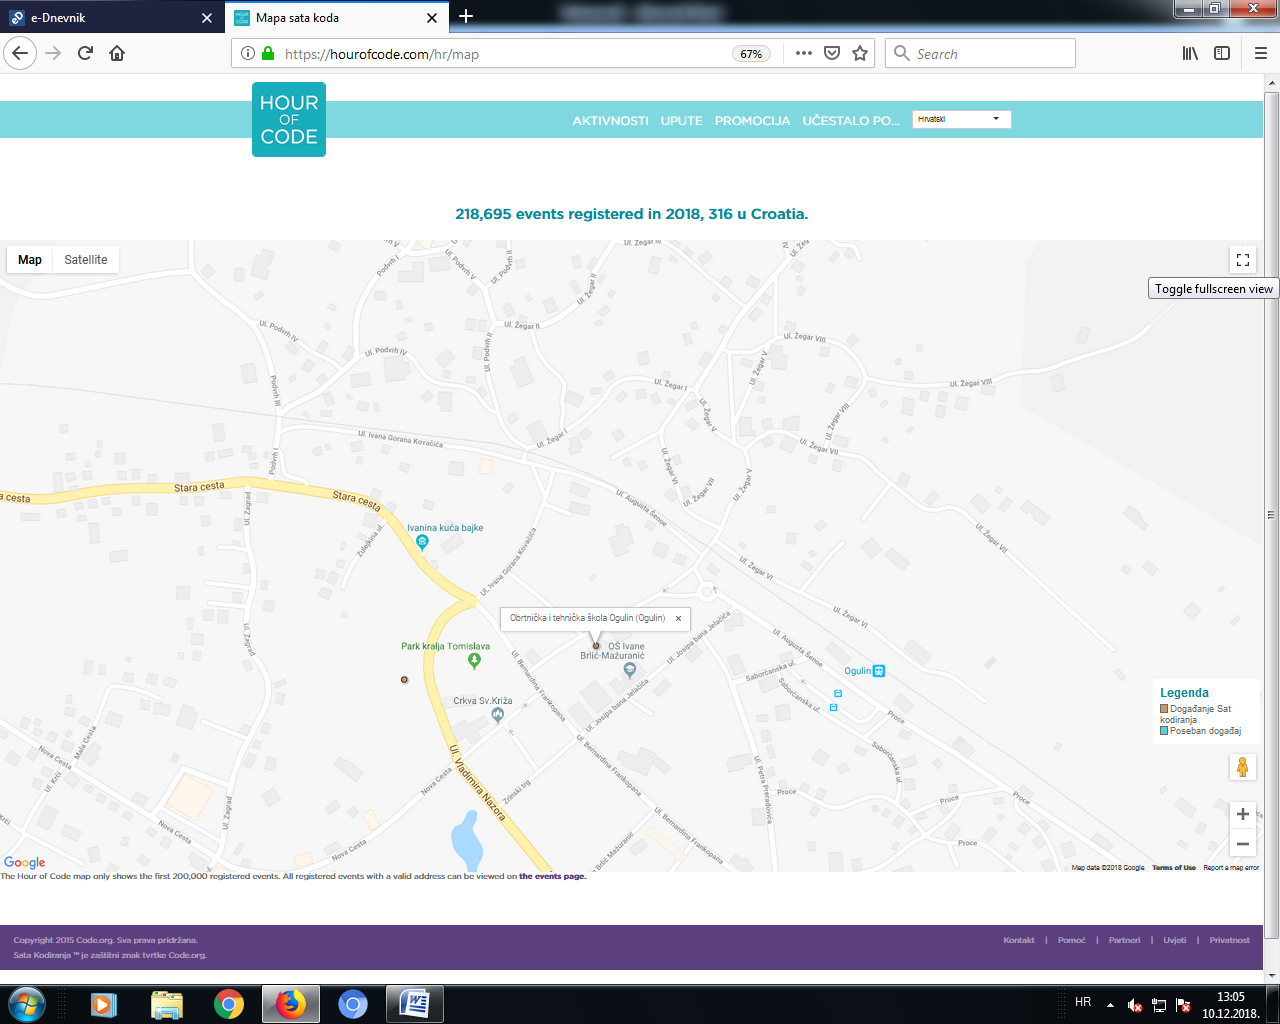
Task: Select the Map view type
Action: click(30, 260)
